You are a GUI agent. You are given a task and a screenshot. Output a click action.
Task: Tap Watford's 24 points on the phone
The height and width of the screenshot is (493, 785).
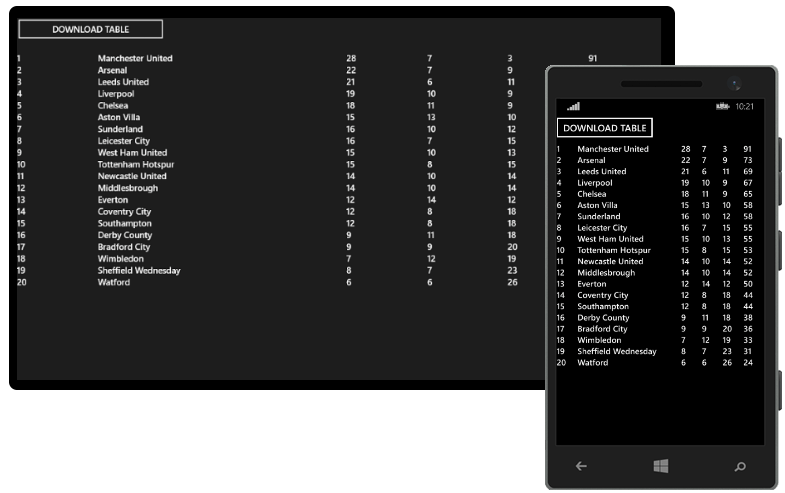(x=747, y=362)
